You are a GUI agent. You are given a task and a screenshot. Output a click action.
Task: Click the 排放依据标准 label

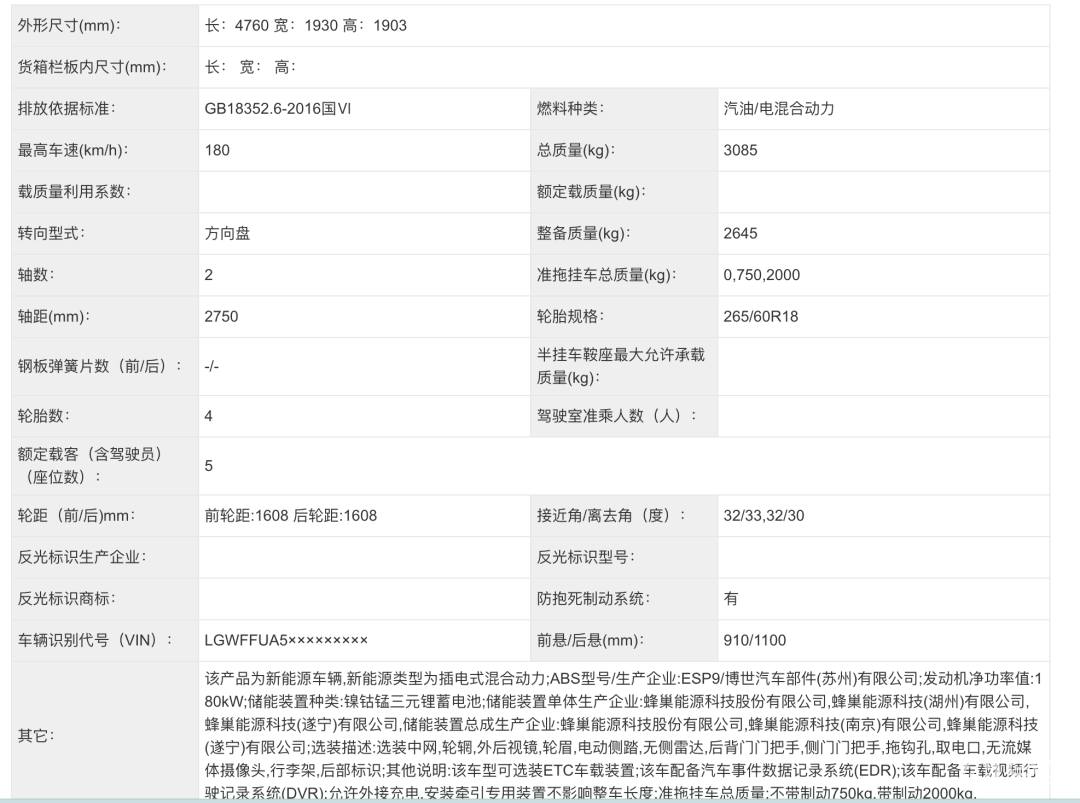67,108
